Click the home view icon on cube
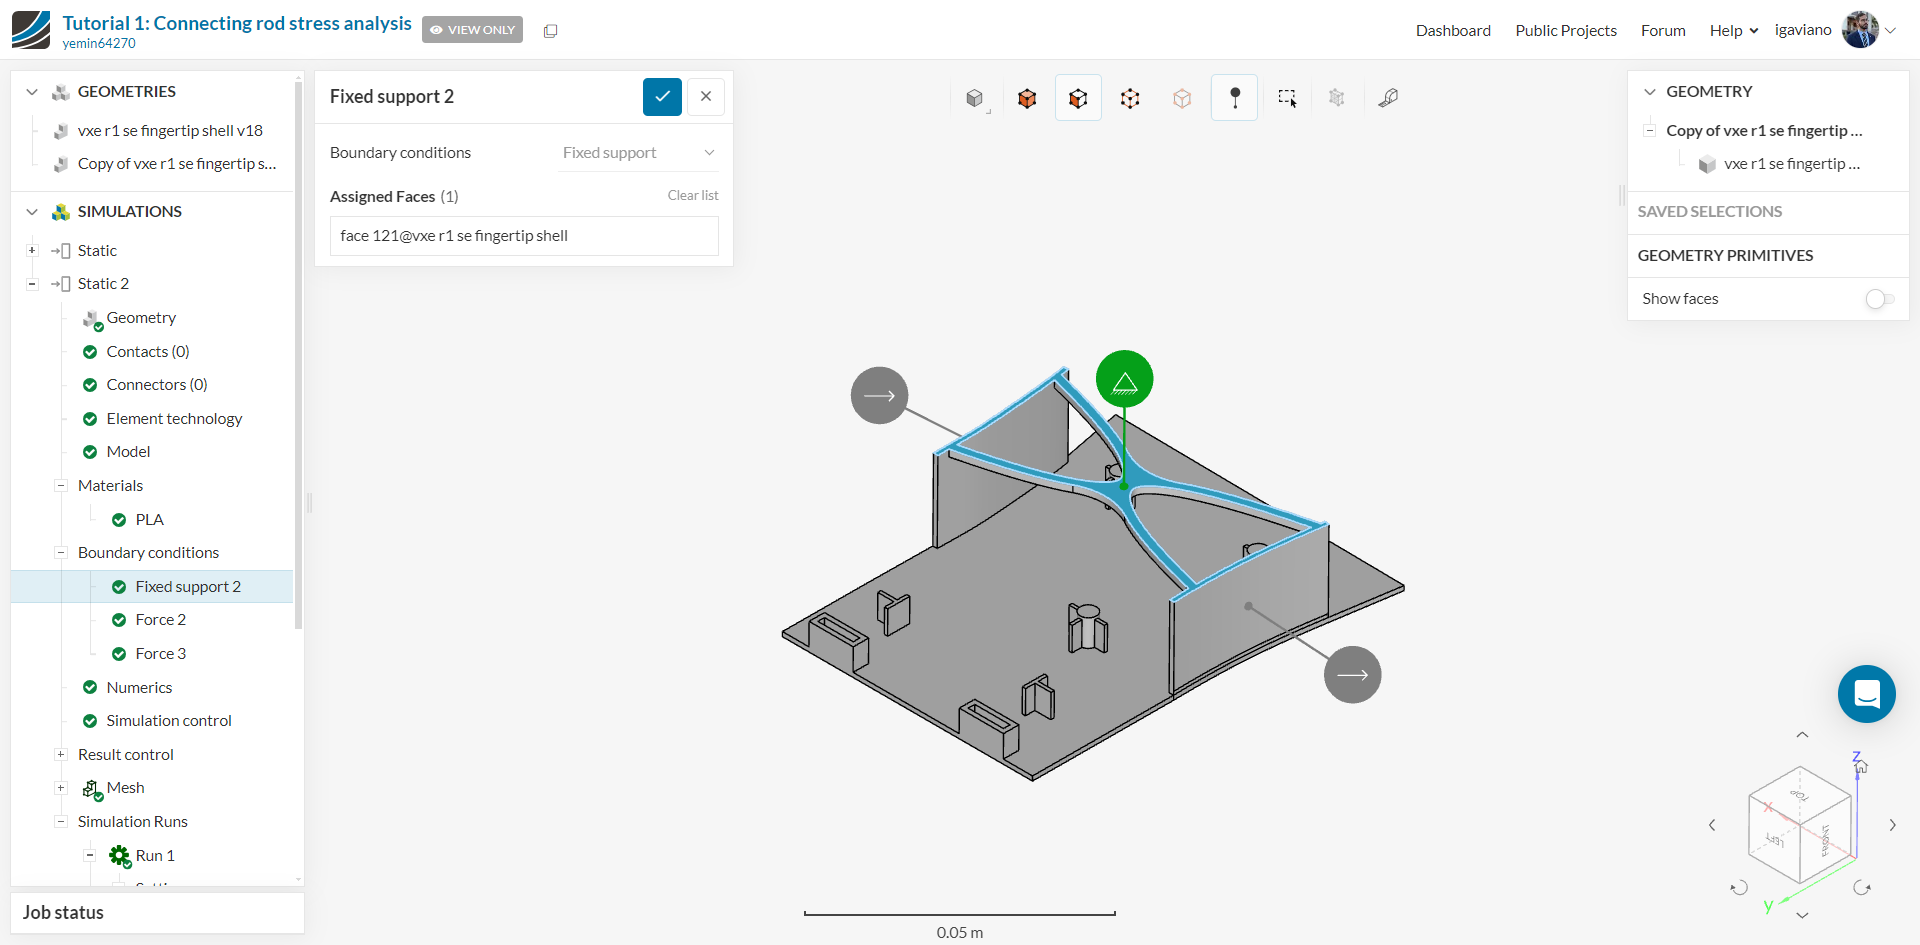Viewport: 1920px width, 945px height. 1861,768
